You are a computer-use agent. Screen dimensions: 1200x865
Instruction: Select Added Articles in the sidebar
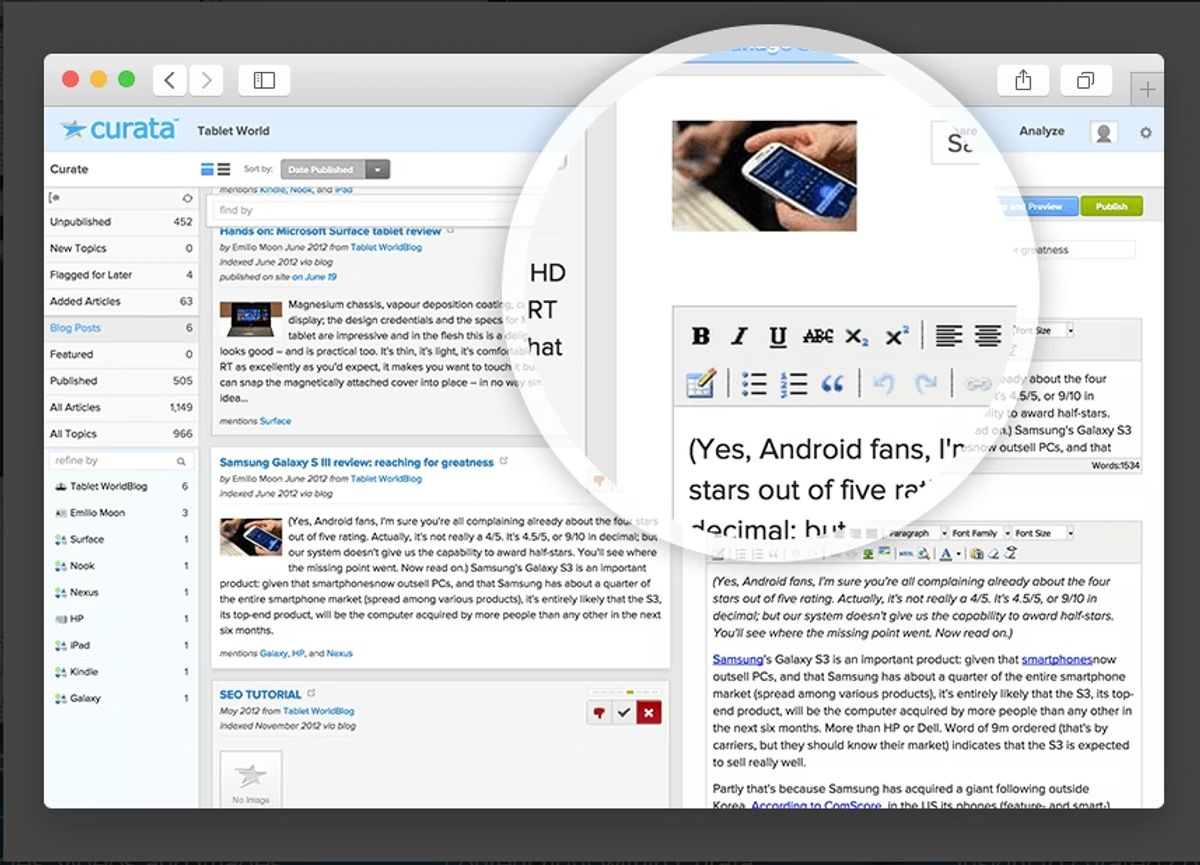click(x=121, y=301)
